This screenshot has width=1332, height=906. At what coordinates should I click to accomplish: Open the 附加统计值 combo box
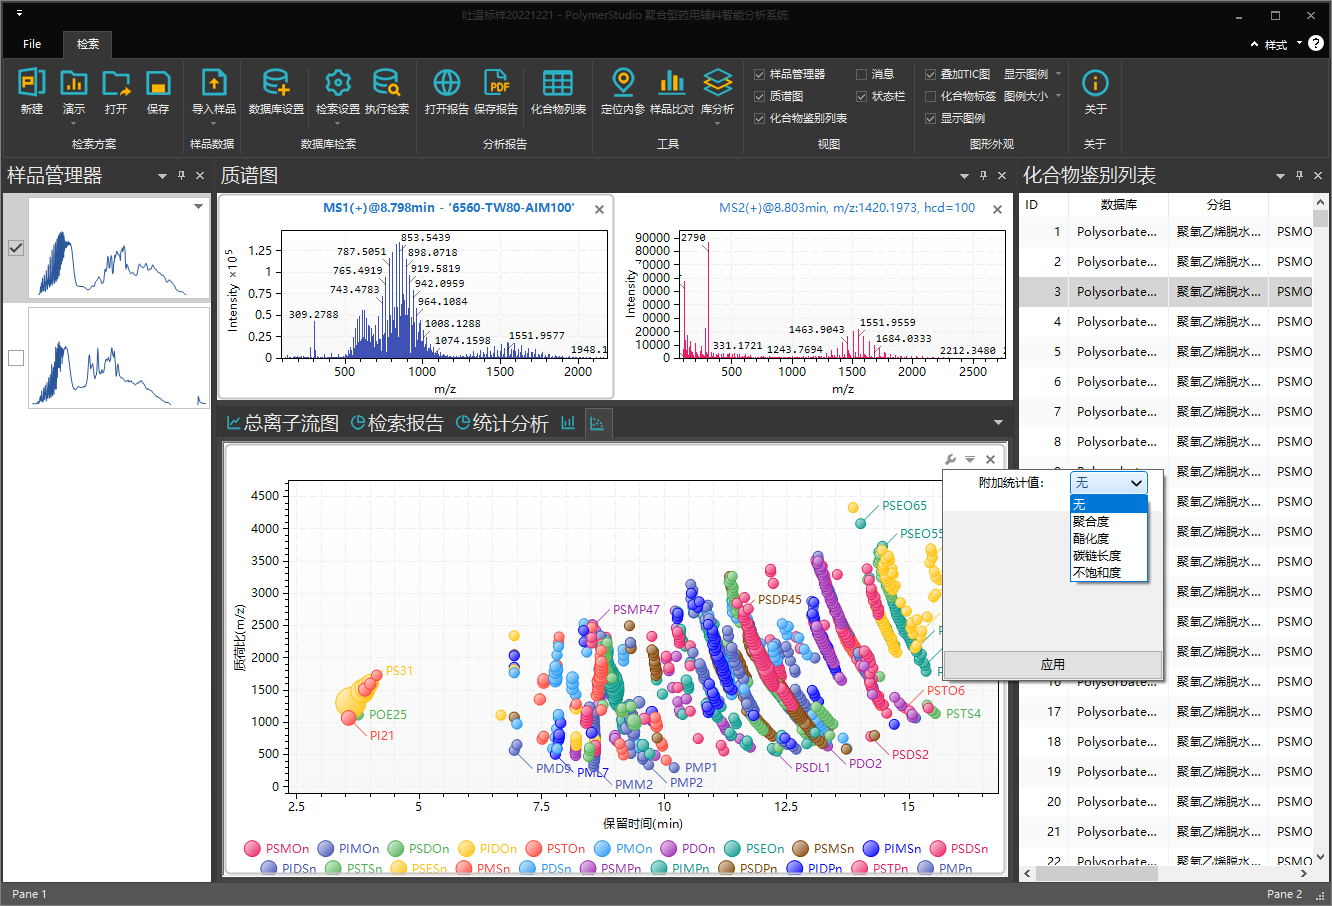tap(1108, 482)
